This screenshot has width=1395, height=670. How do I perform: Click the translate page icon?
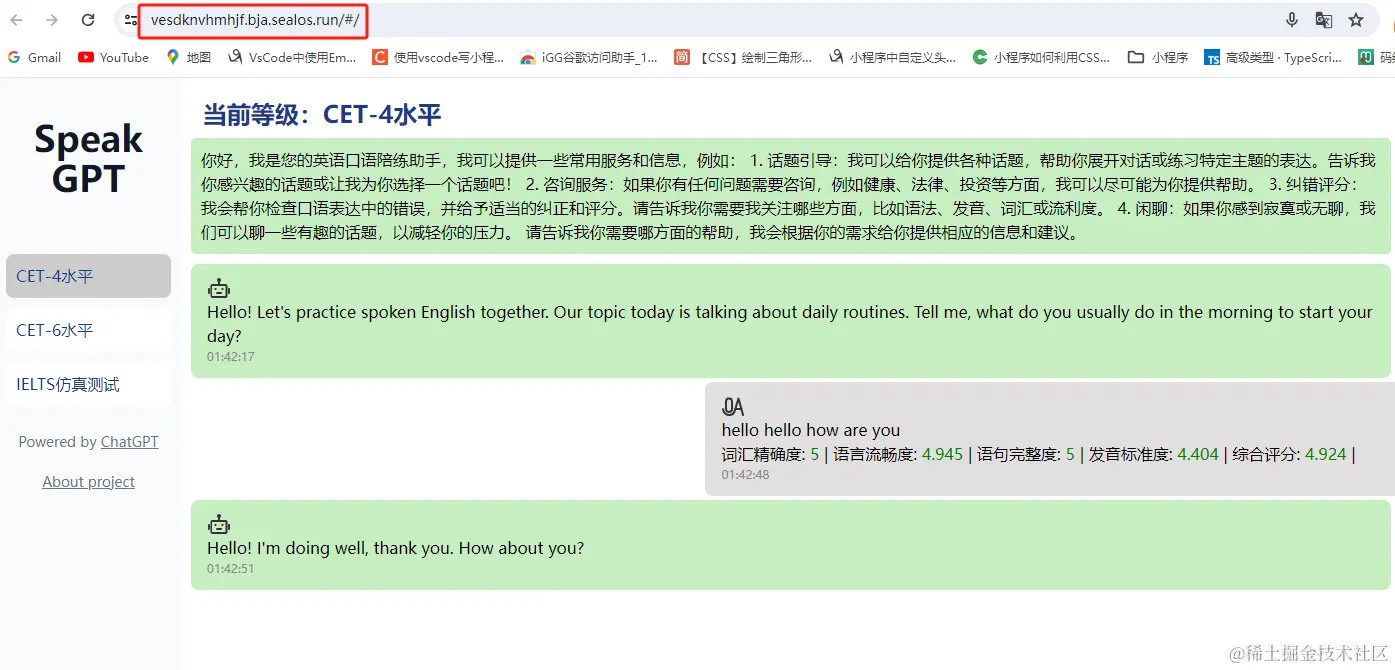click(1323, 20)
